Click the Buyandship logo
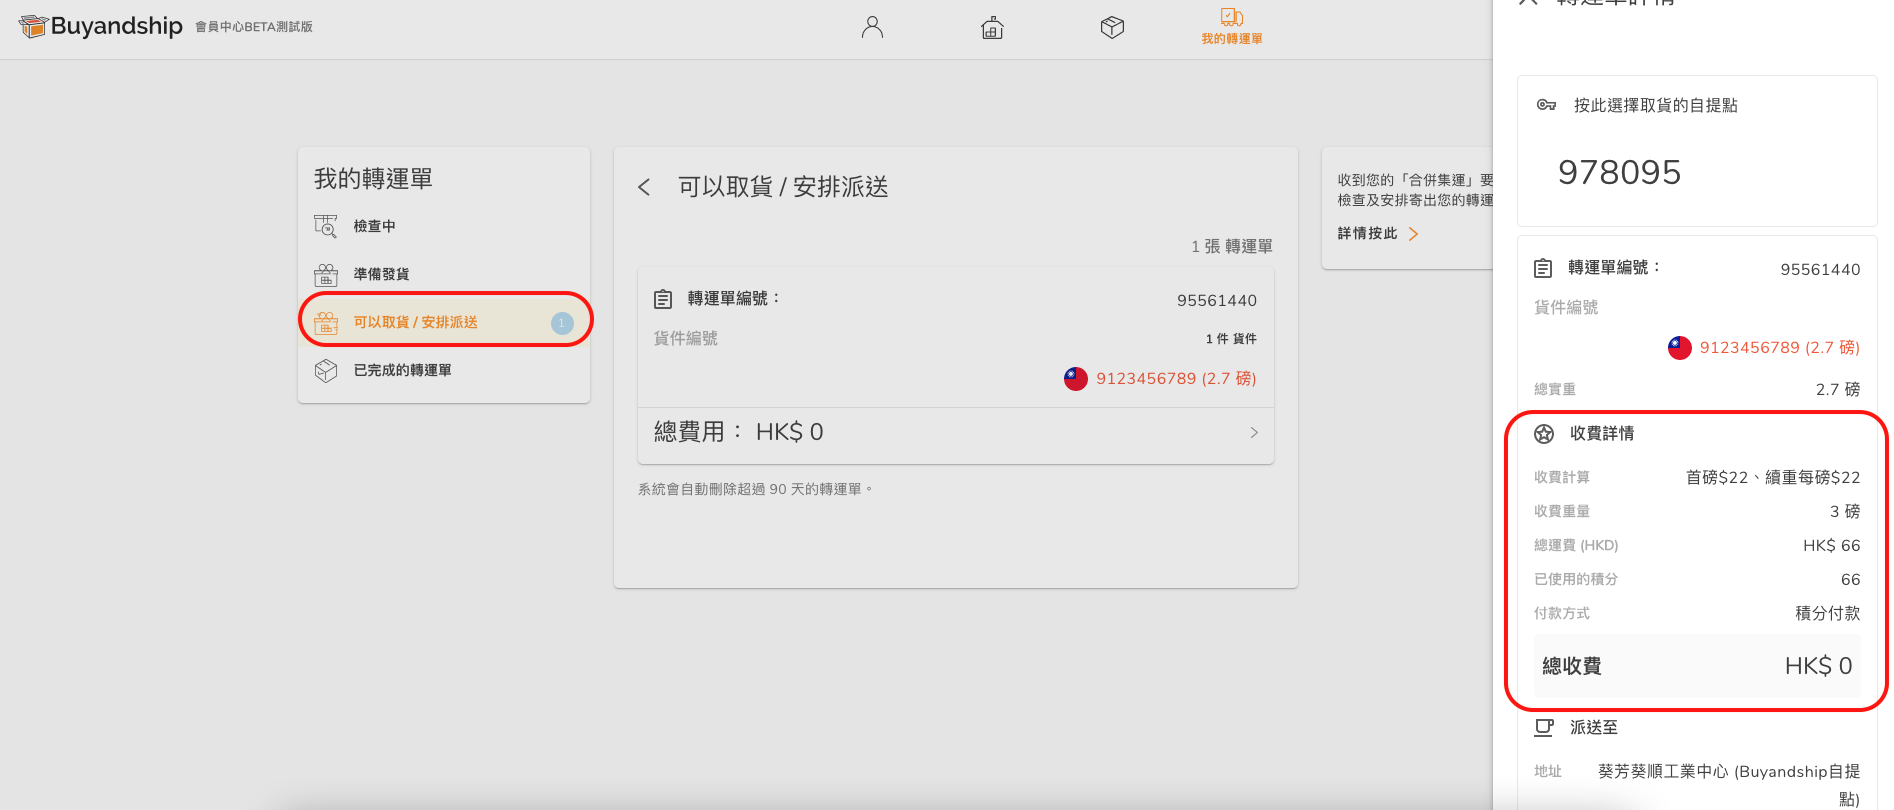The image size is (1894, 810). click(101, 27)
